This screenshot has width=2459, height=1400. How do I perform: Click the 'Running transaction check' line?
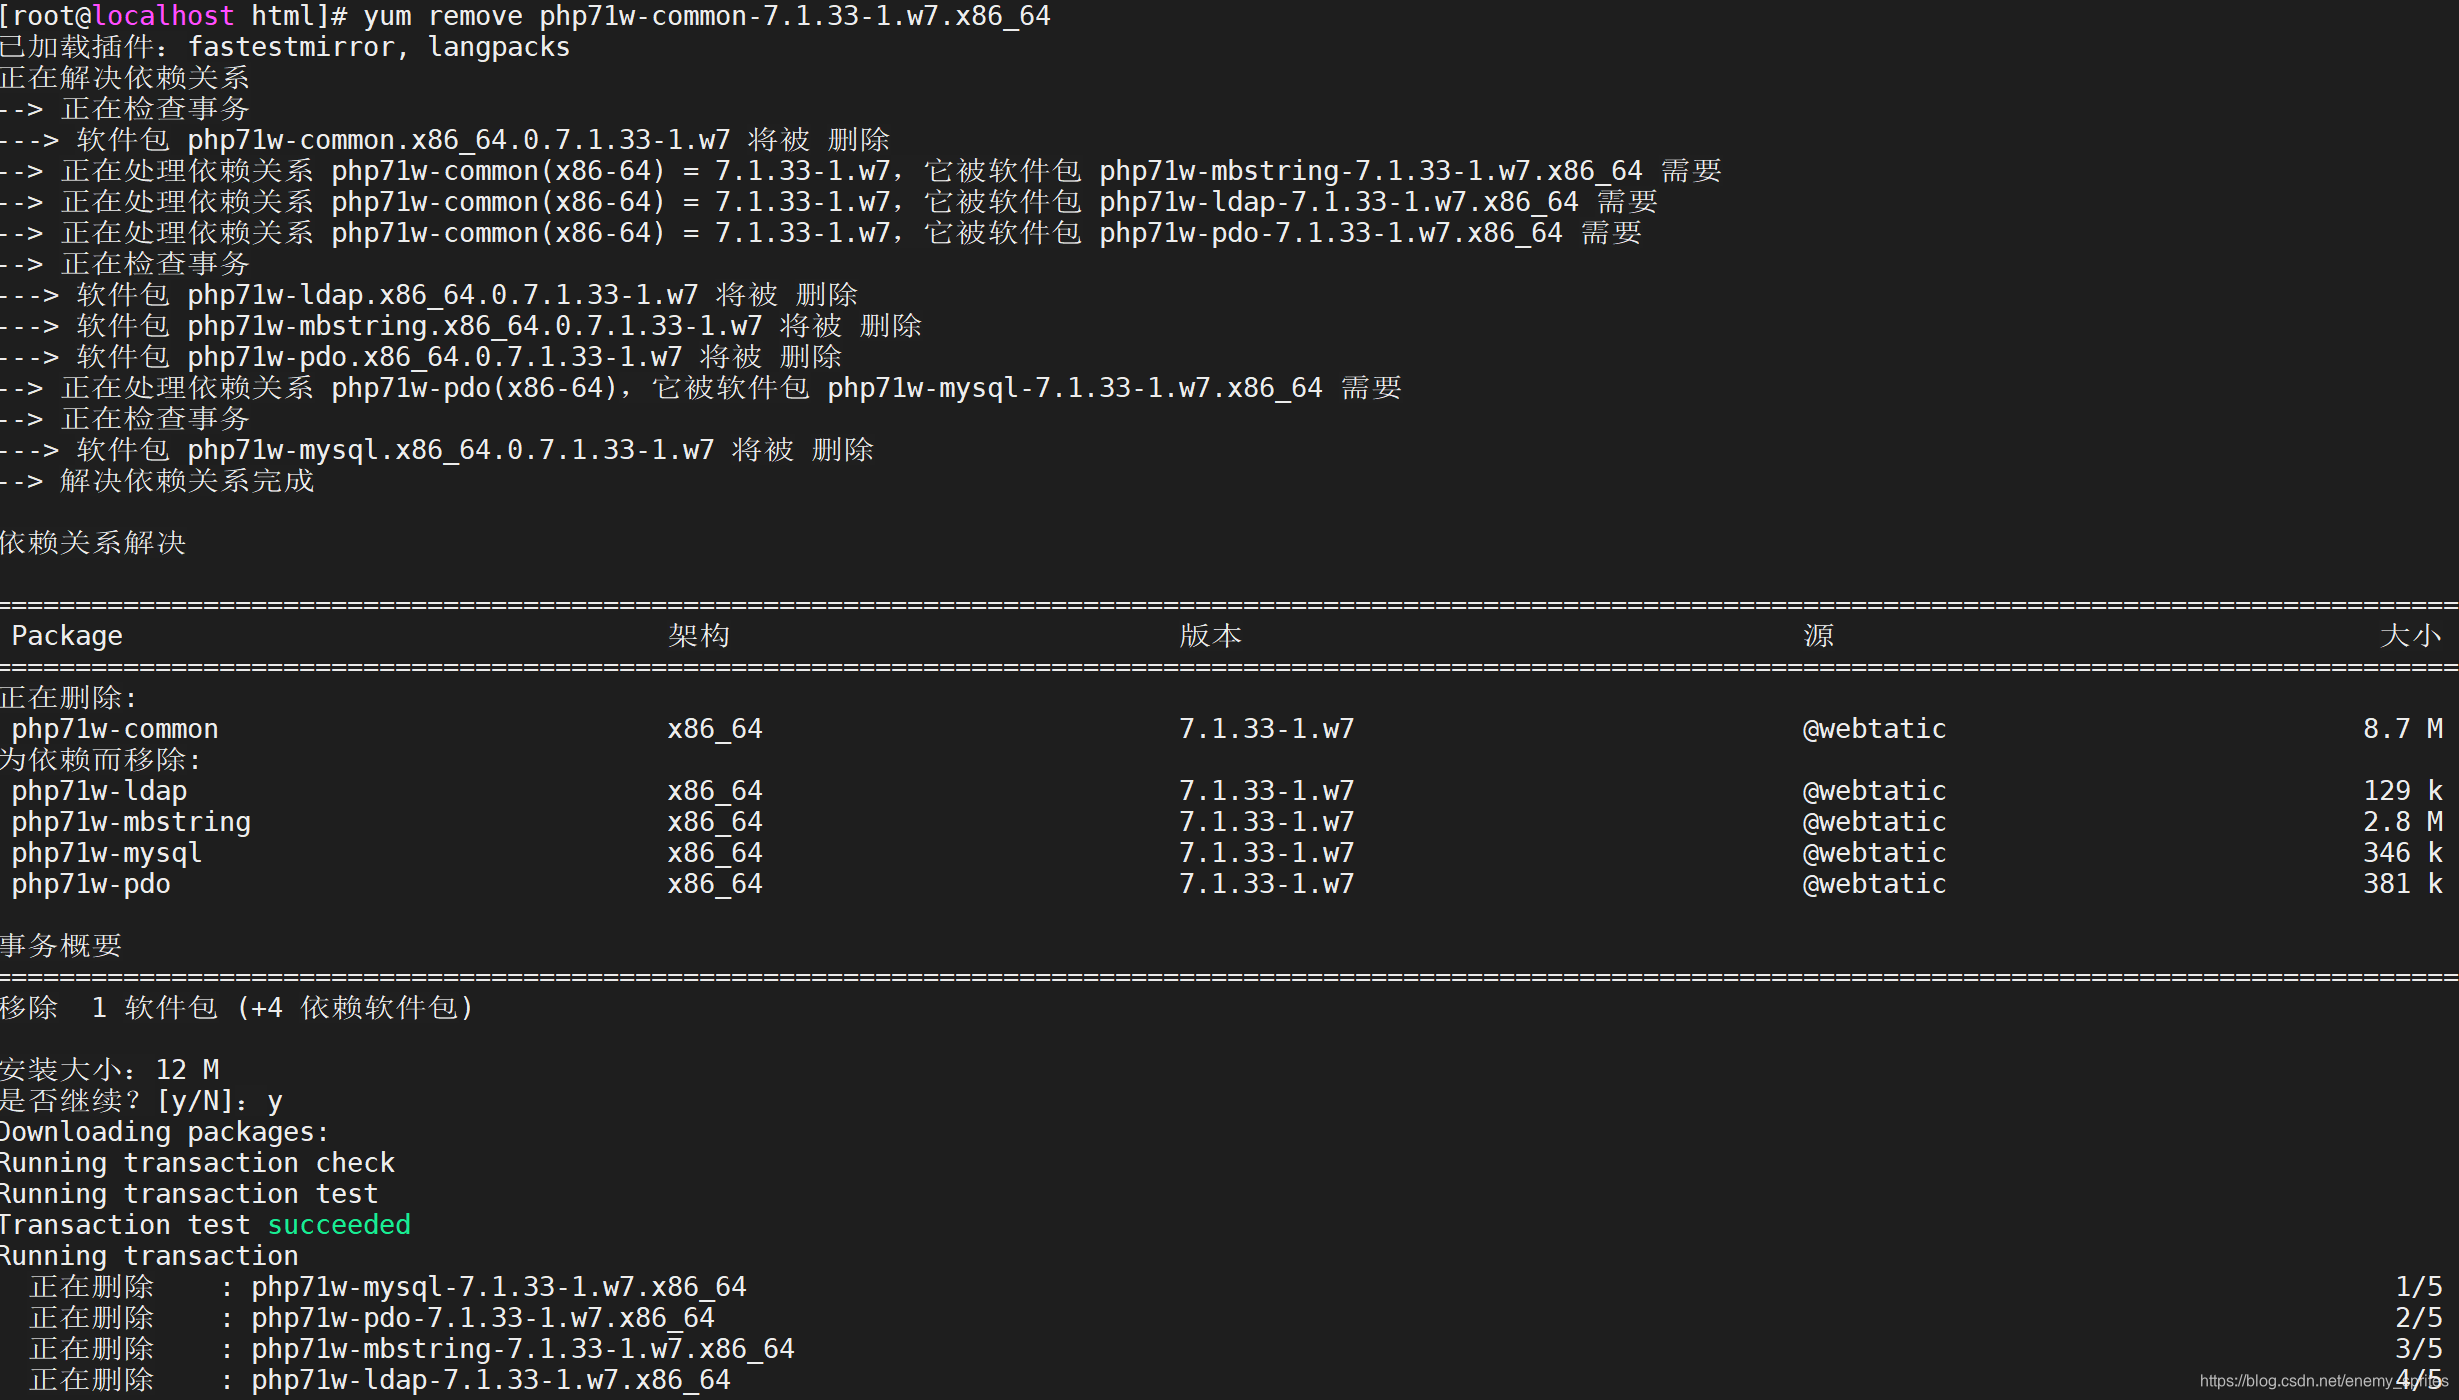198,1163
